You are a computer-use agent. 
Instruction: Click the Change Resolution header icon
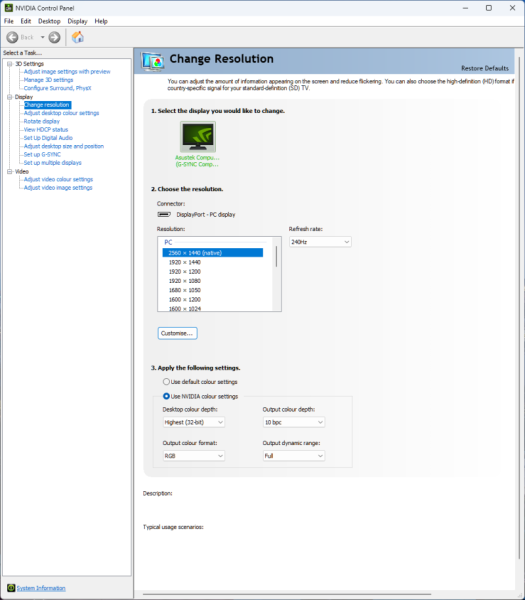(x=152, y=61)
